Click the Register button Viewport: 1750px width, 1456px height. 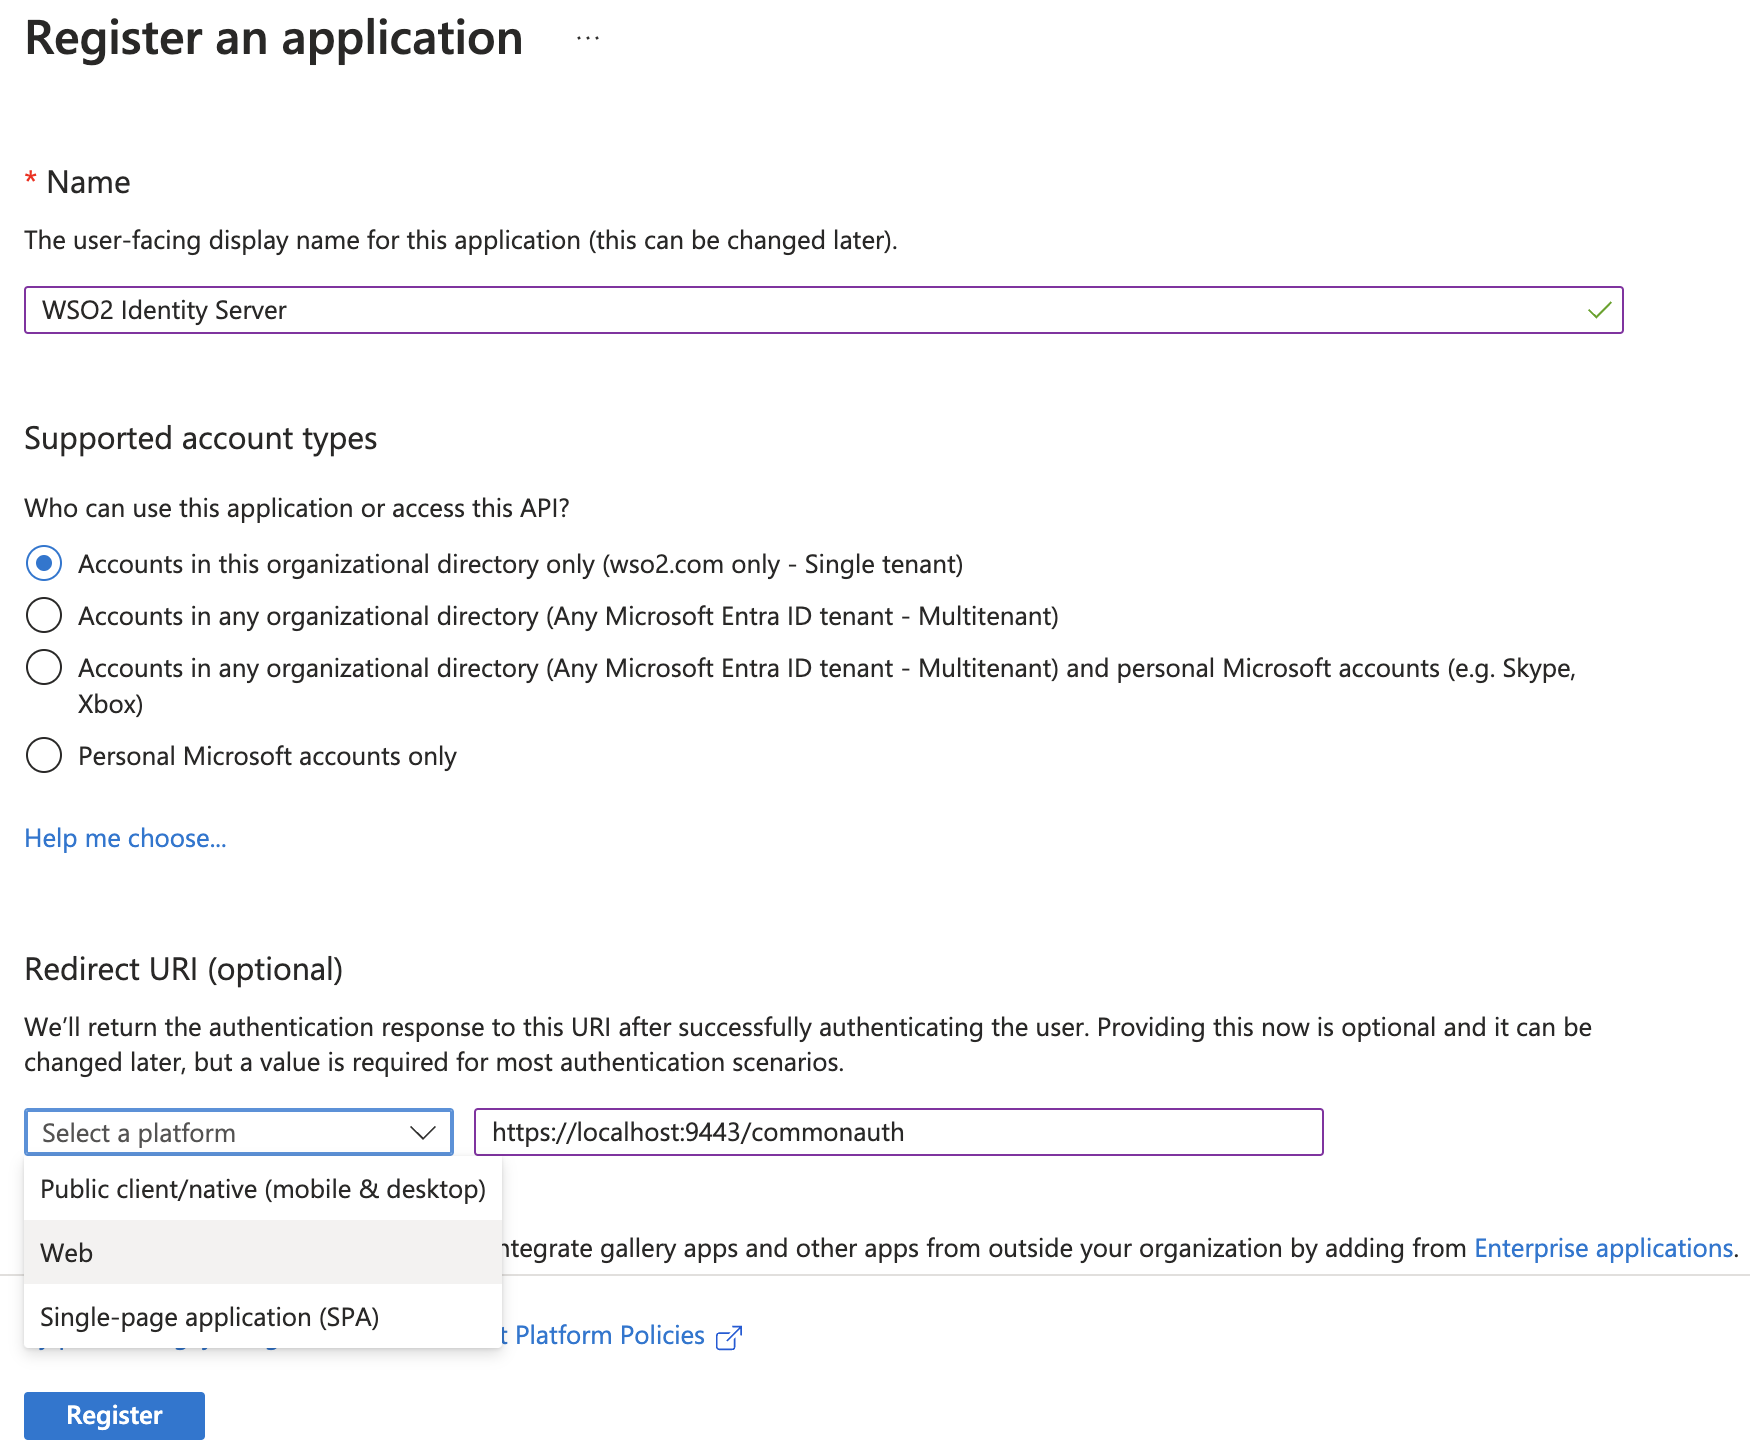point(114,1415)
